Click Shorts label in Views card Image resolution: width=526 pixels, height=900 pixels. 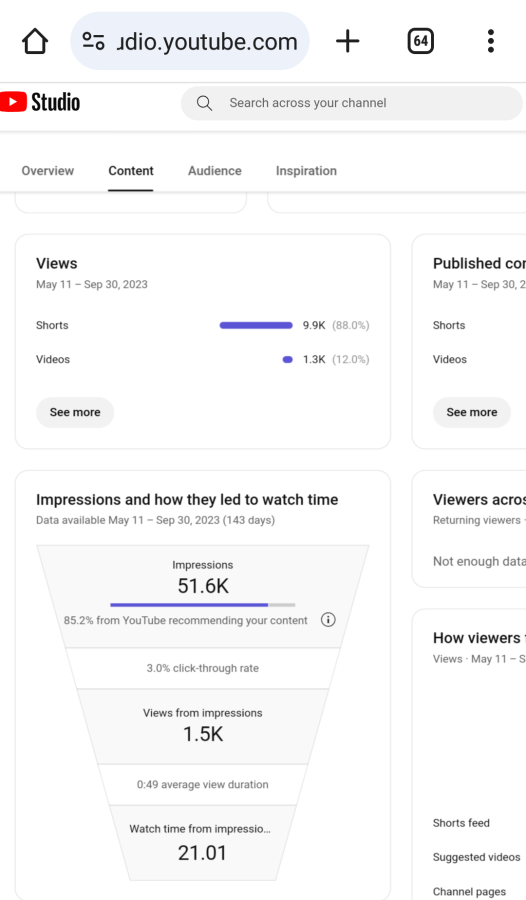[52, 325]
